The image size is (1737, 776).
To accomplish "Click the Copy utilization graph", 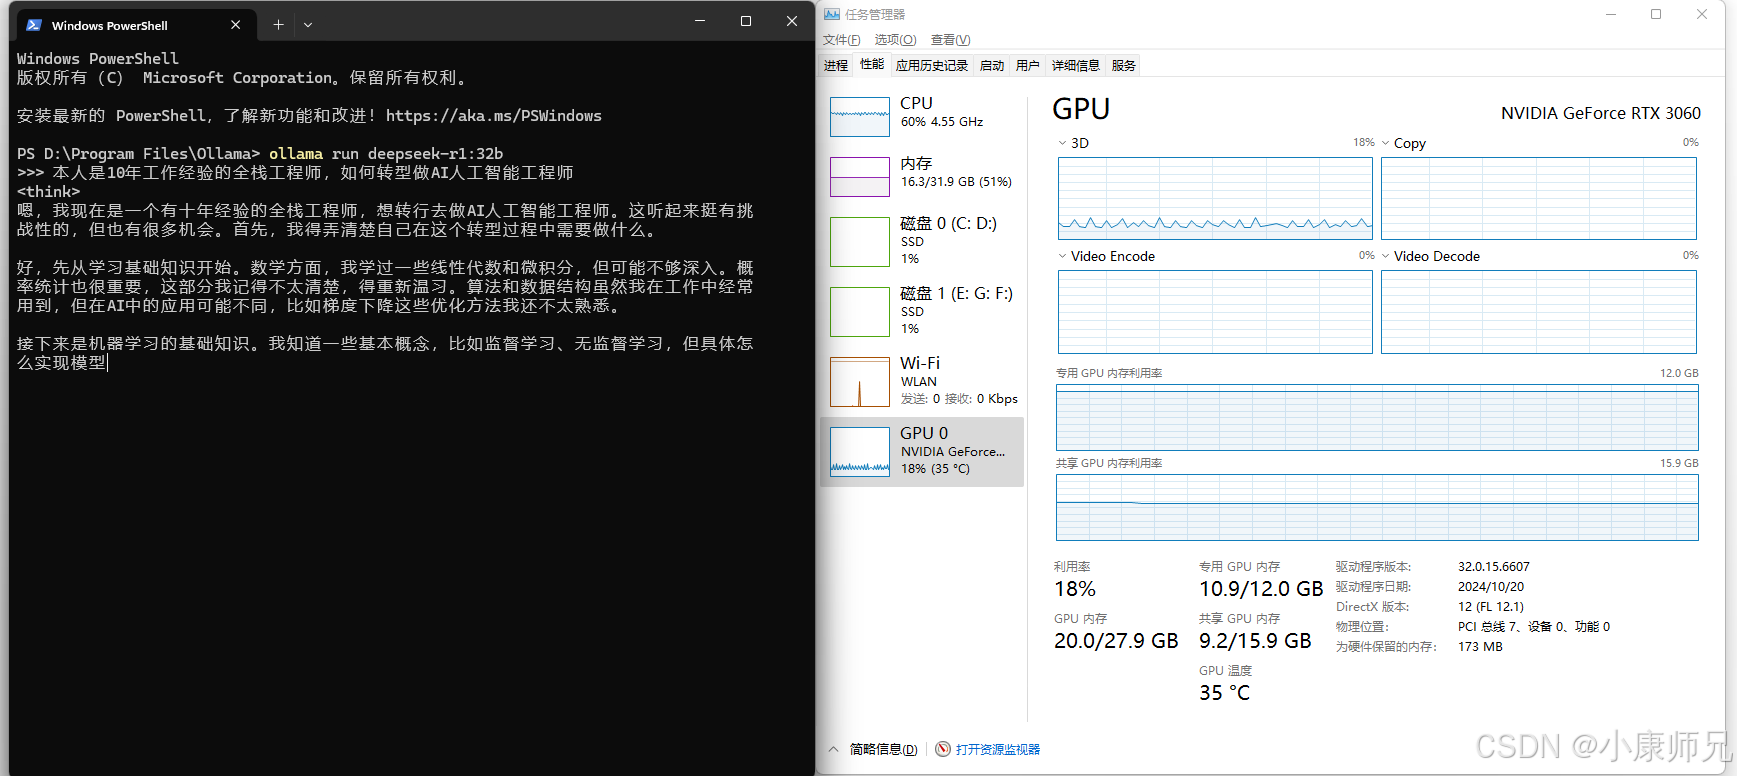I will pos(1539,198).
